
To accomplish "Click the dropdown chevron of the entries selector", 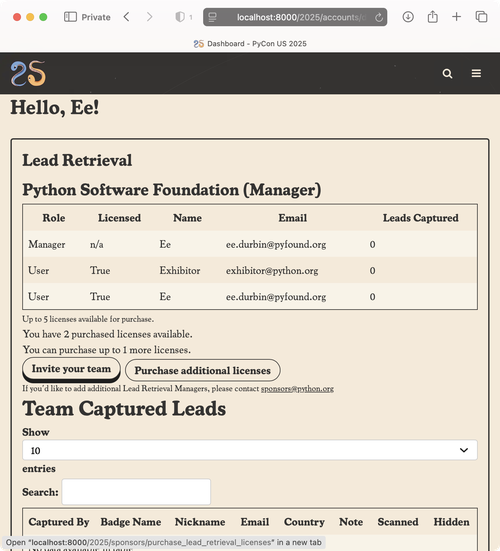I will 464,450.
